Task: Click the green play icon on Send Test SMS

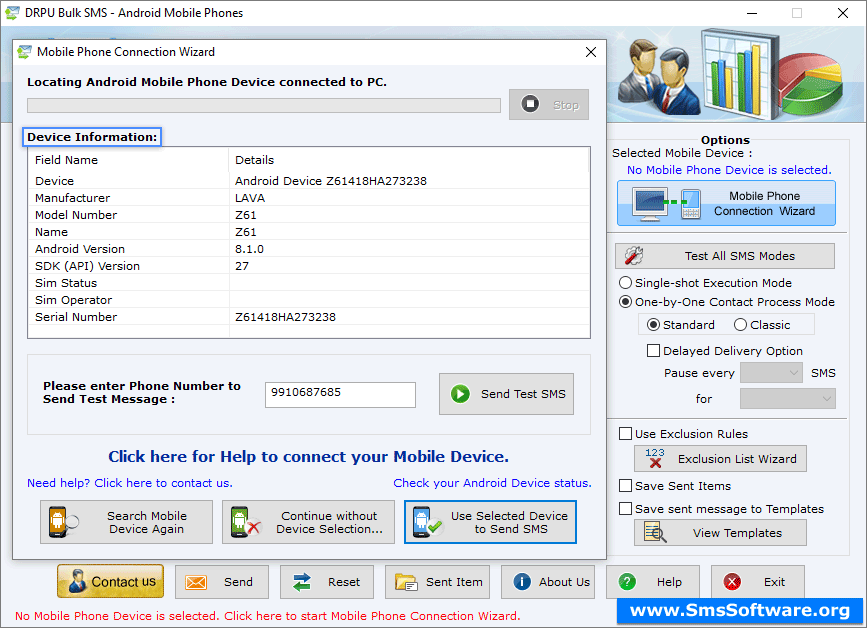Action: 460,394
